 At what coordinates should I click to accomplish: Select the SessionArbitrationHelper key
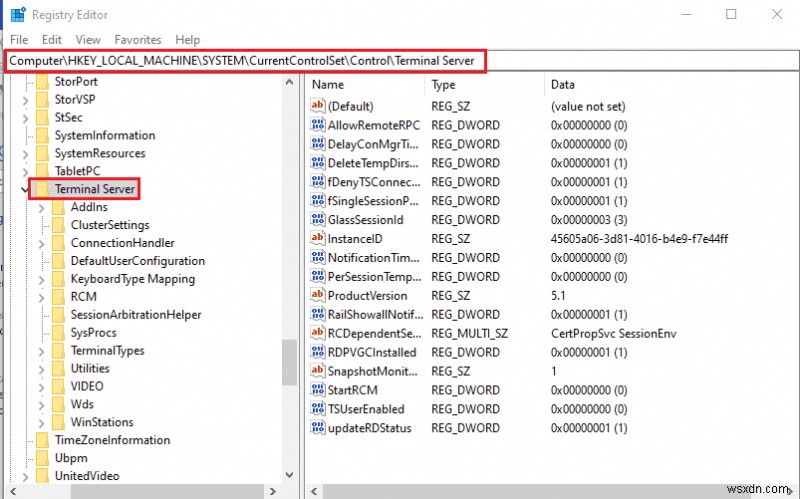click(x=136, y=315)
